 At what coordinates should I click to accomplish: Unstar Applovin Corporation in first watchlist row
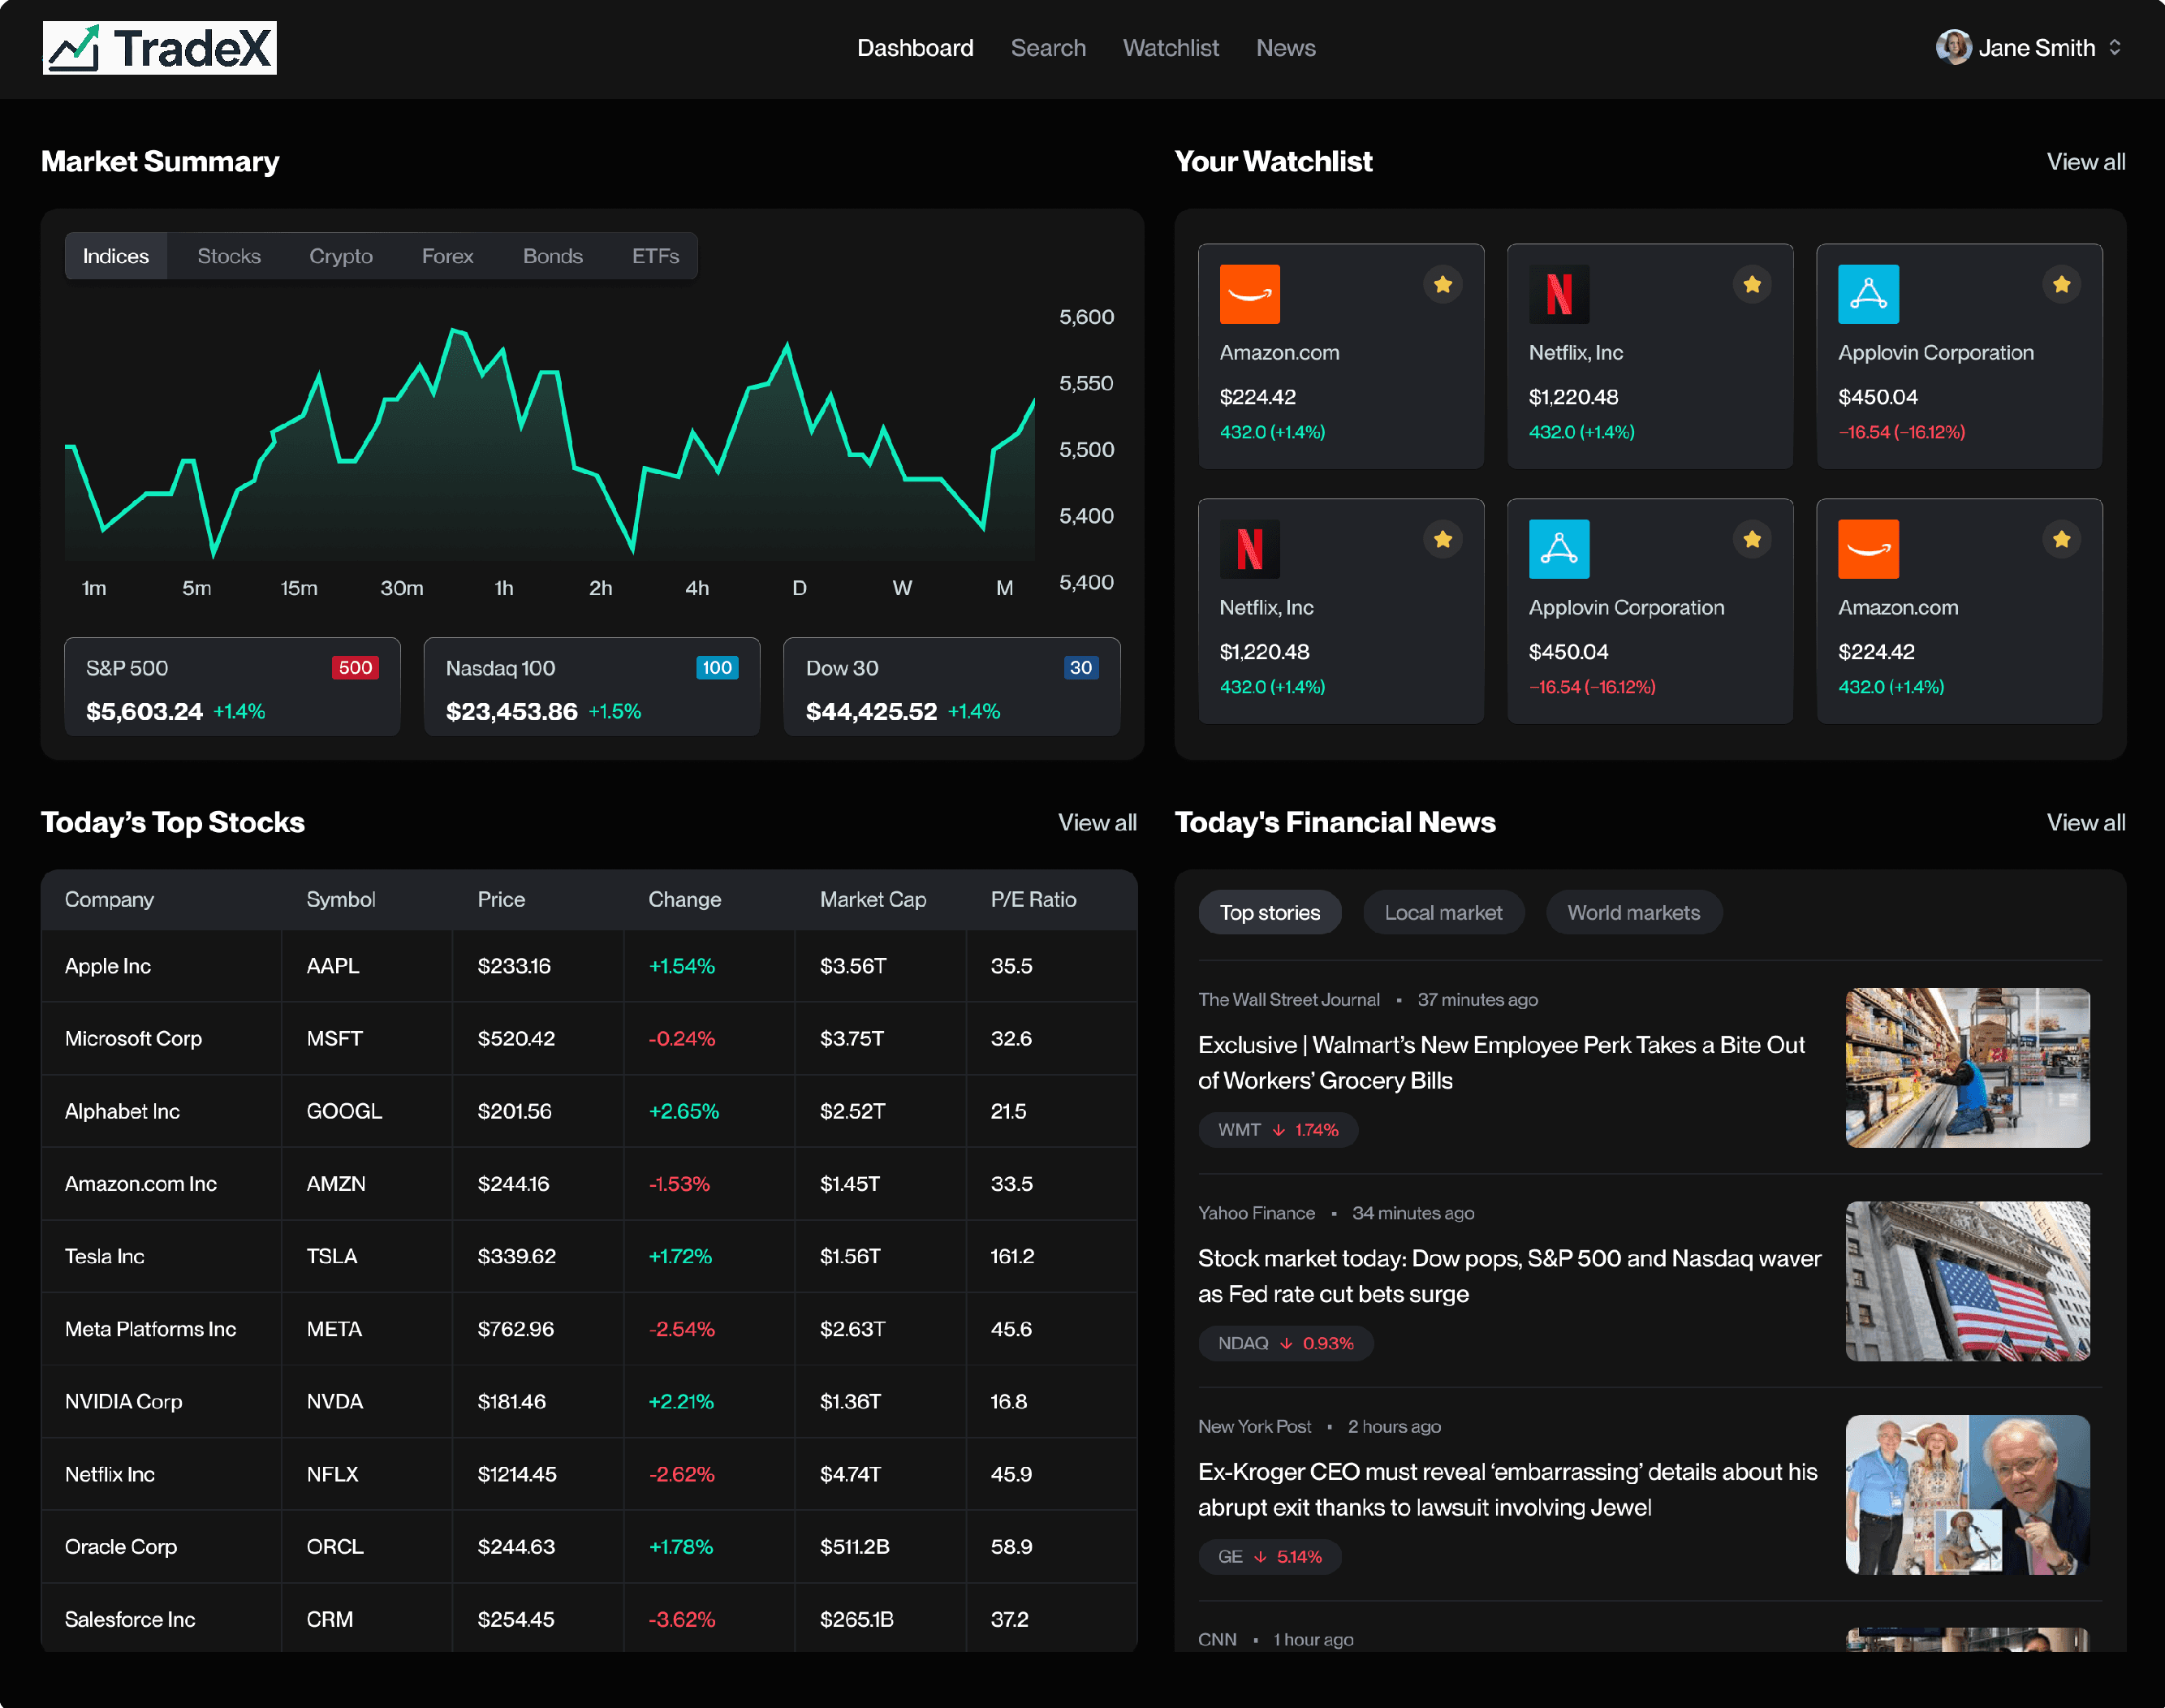(x=2061, y=285)
